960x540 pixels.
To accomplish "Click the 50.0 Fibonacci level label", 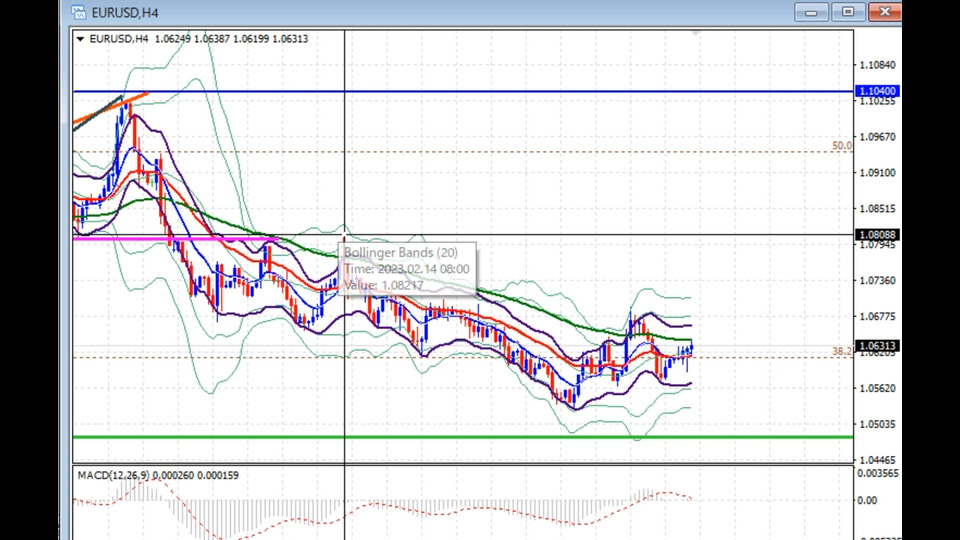I will pos(841,146).
